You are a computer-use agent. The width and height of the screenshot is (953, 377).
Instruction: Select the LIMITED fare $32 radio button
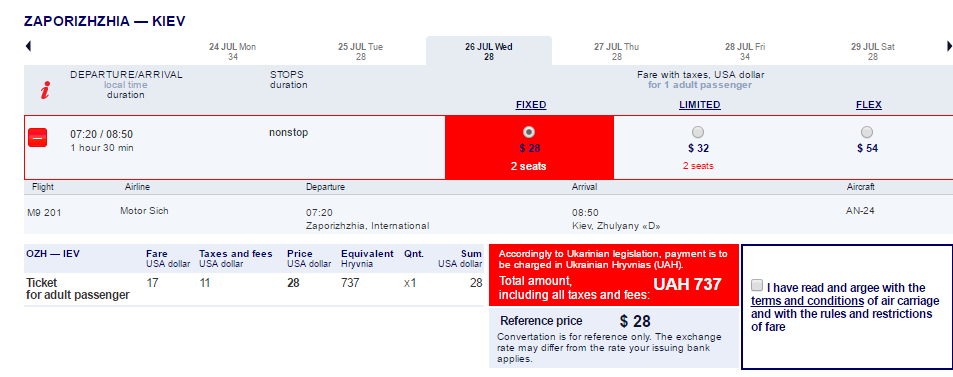coord(698,132)
